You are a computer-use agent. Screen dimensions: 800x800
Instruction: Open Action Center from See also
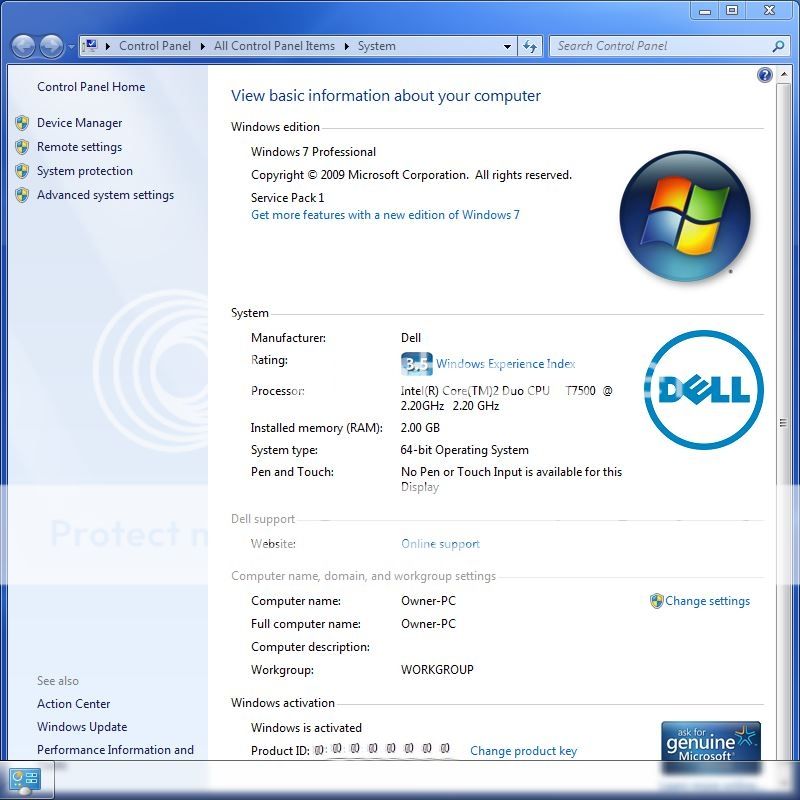[x=73, y=704]
